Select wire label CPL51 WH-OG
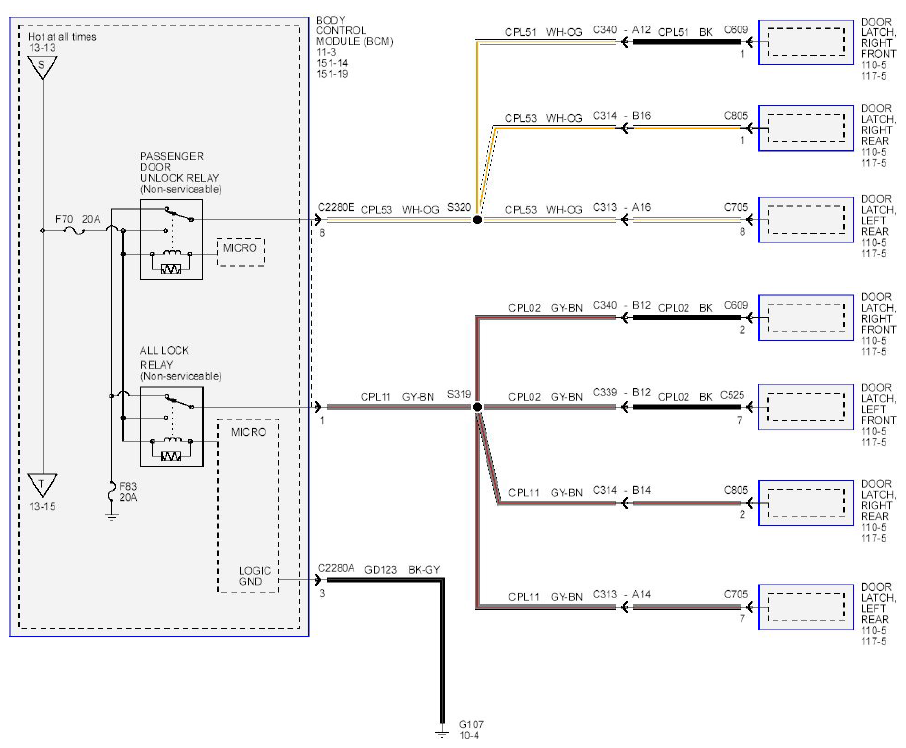Screen dimensions: 906x748 544,32
